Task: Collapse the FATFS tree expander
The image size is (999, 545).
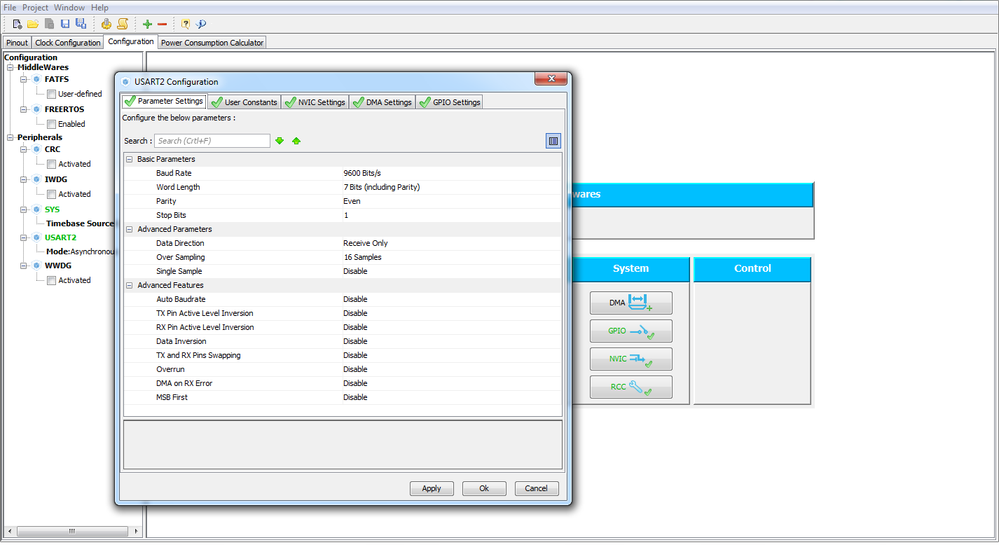Action: coord(24,79)
